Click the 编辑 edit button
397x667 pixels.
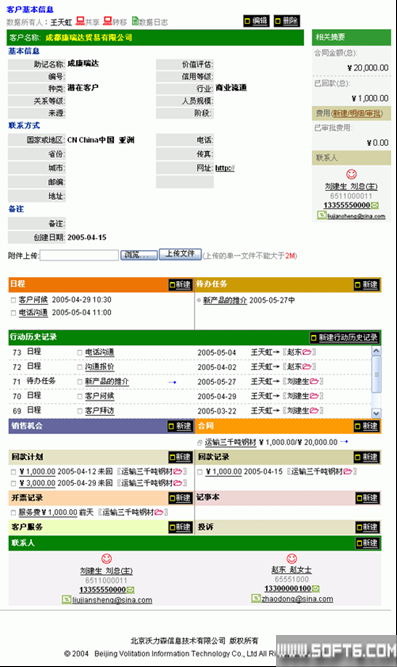256,21
